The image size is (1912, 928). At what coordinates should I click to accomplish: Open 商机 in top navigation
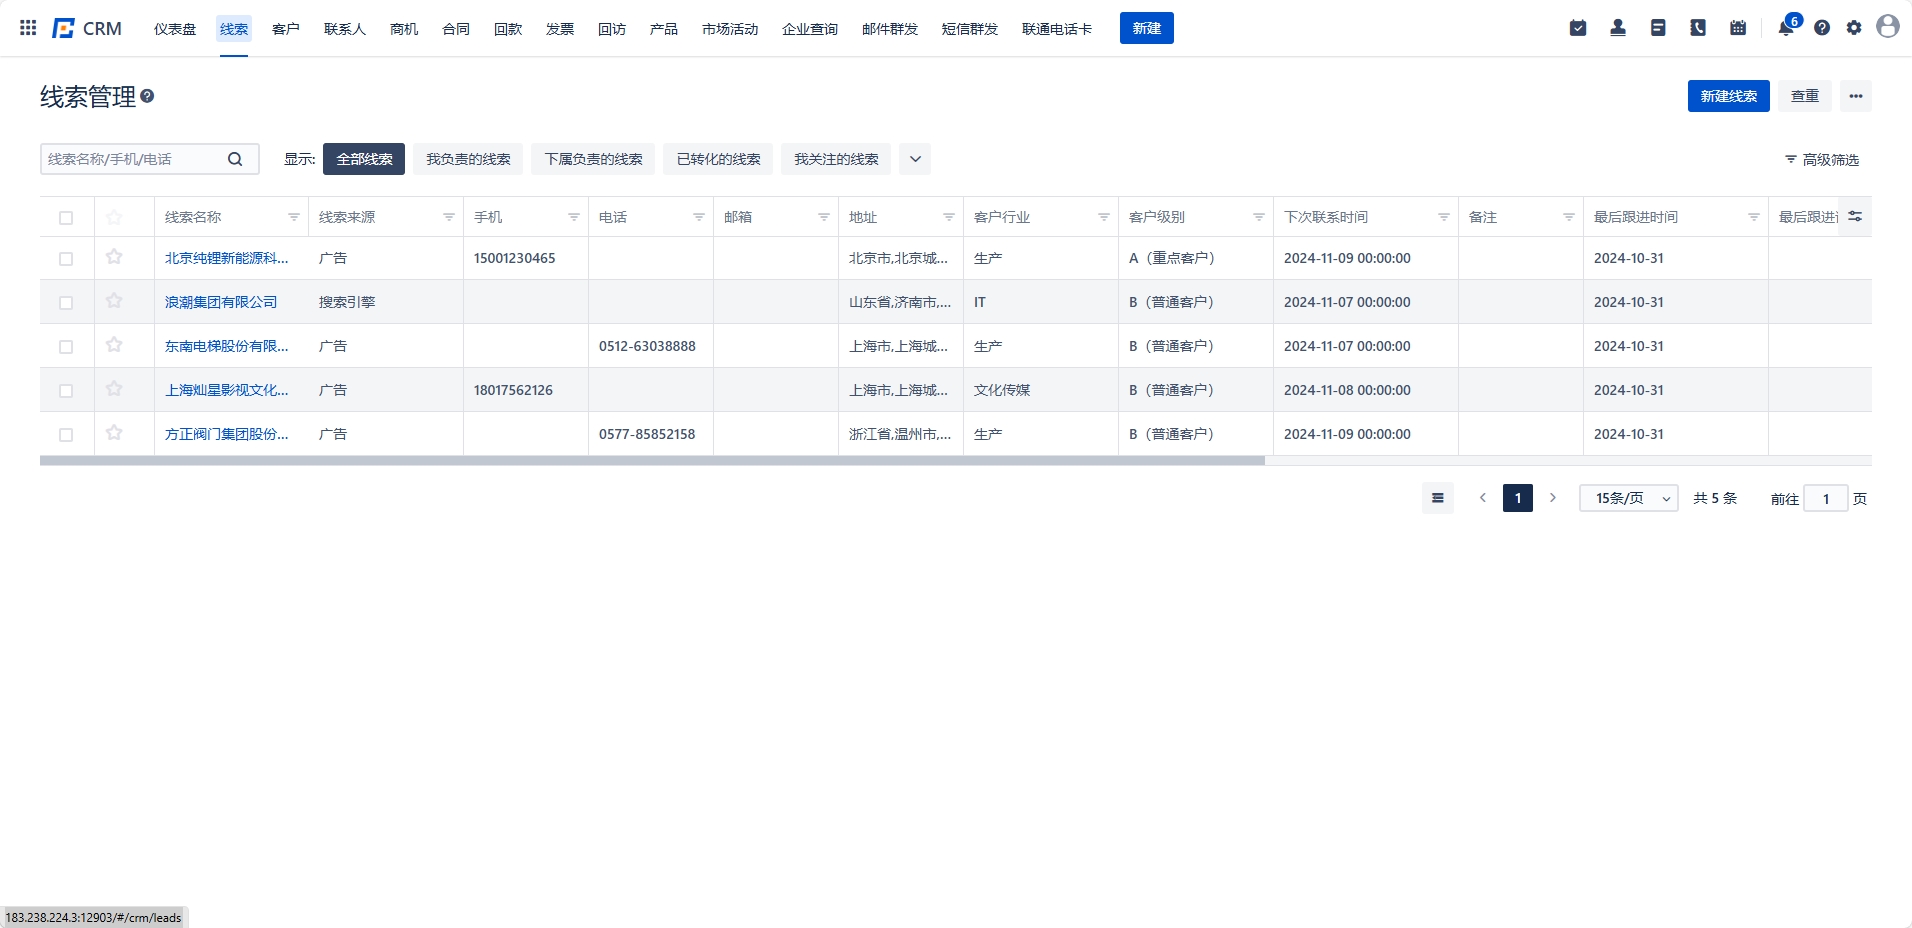[404, 29]
